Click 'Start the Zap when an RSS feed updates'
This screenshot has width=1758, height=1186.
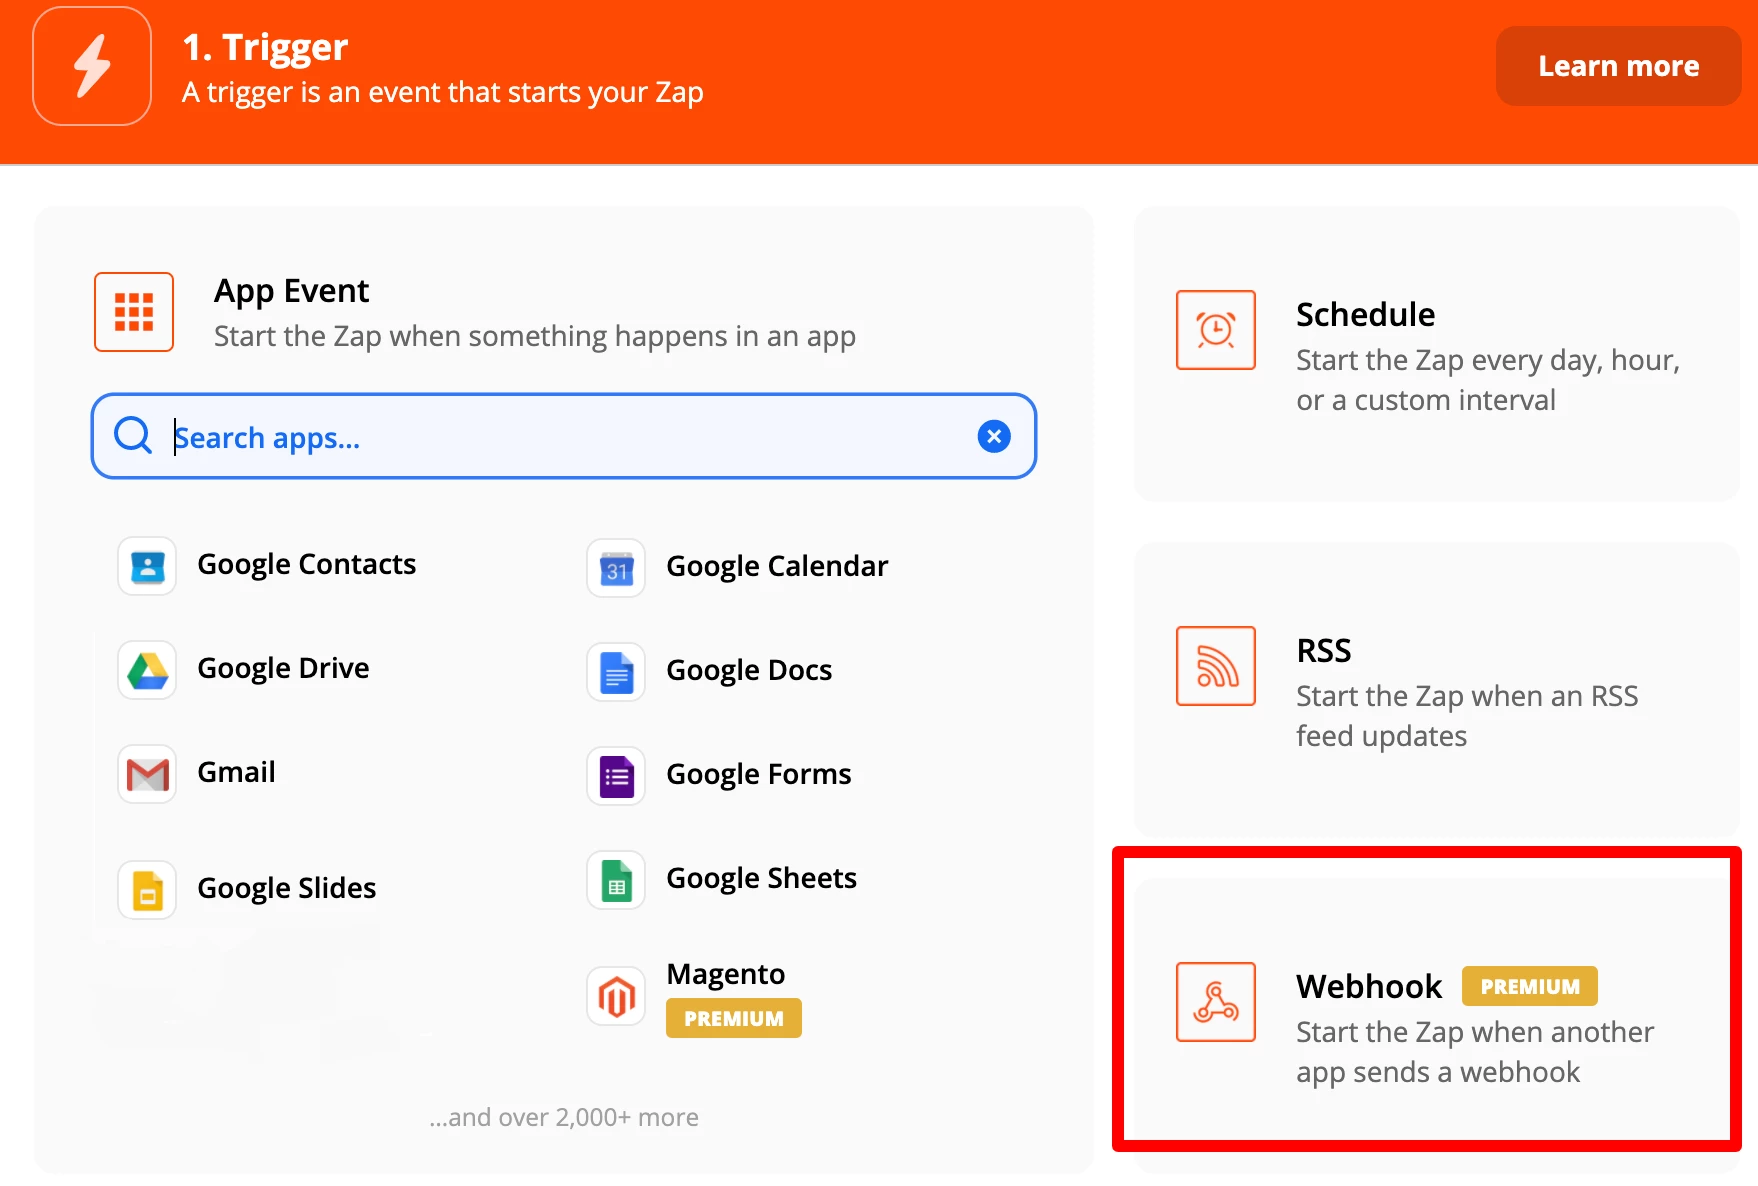click(x=1467, y=716)
